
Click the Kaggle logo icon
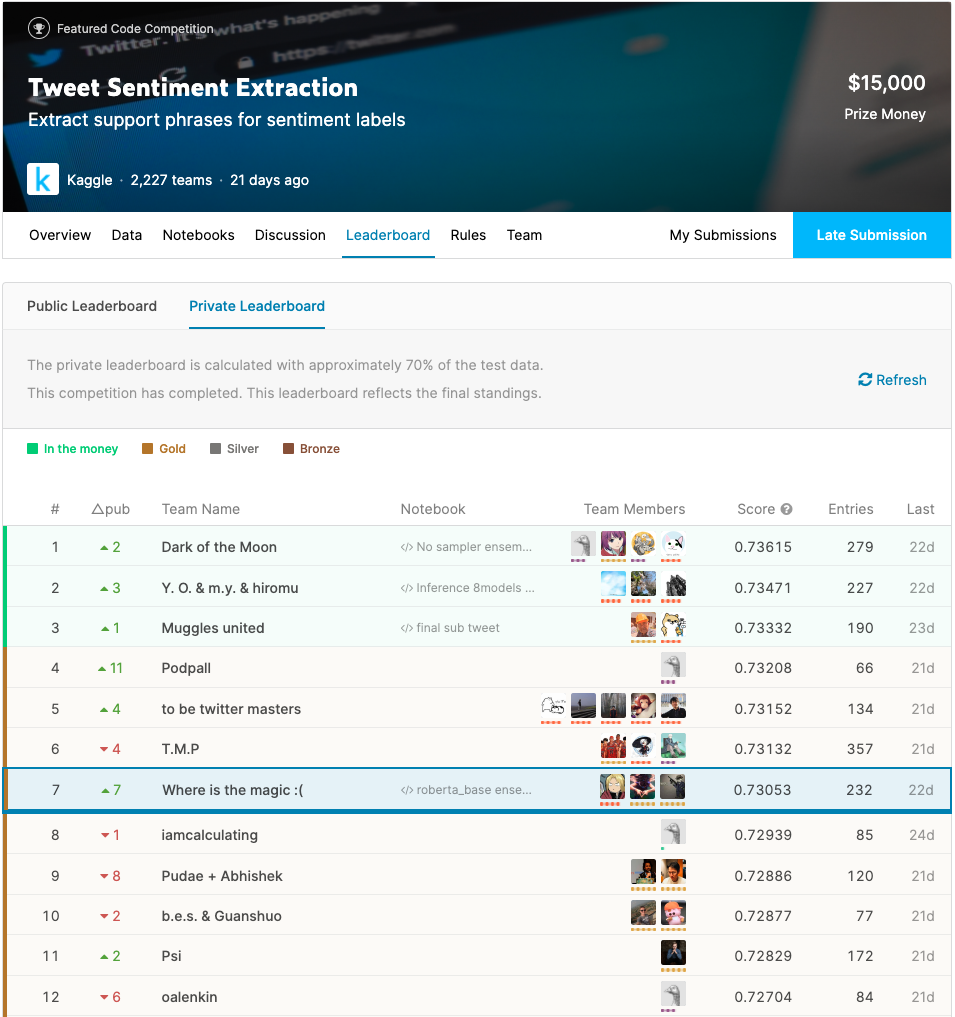[43, 180]
